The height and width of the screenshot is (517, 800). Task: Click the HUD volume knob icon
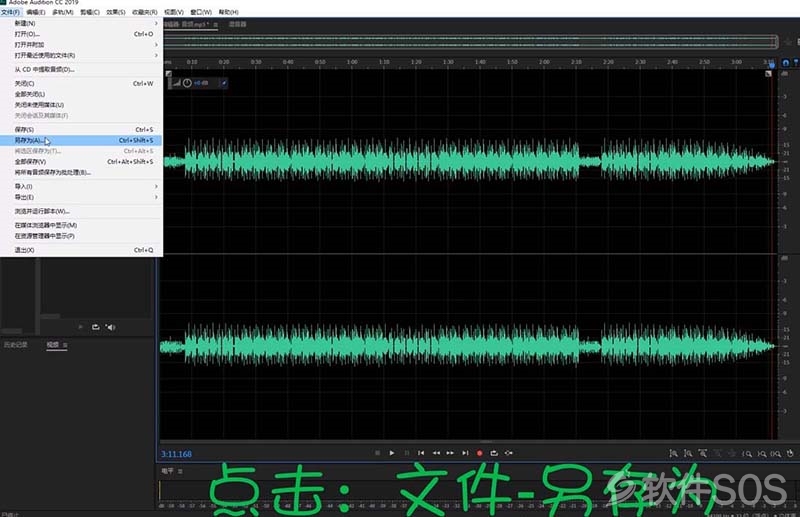(187, 83)
